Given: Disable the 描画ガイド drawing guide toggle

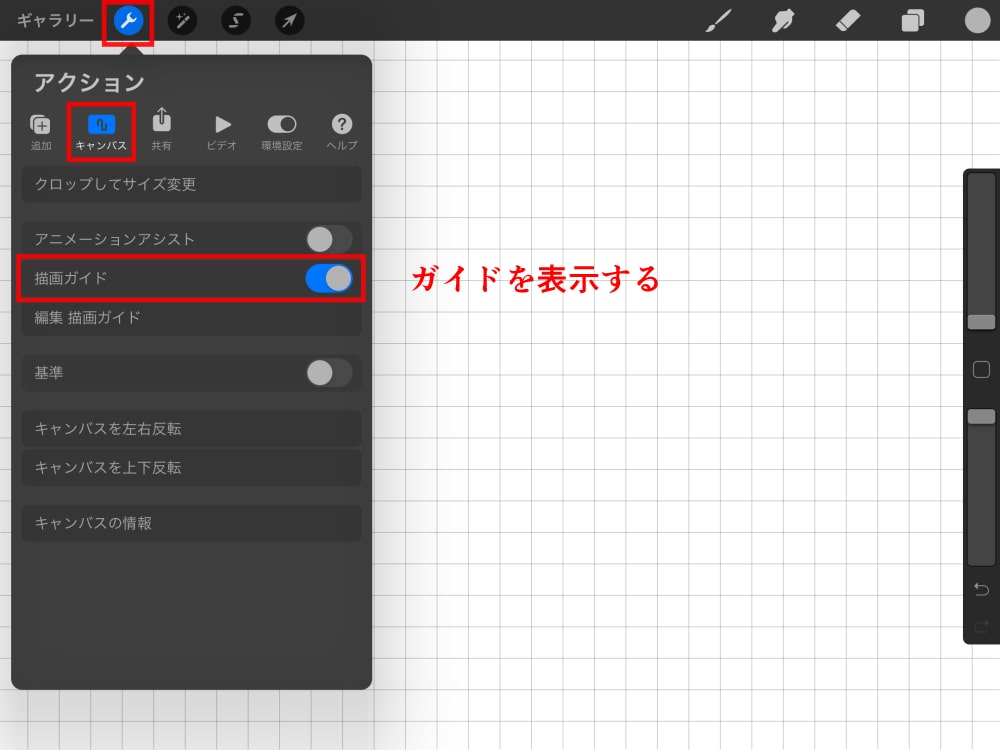Looking at the screenshot, I should tap(328, 279).
